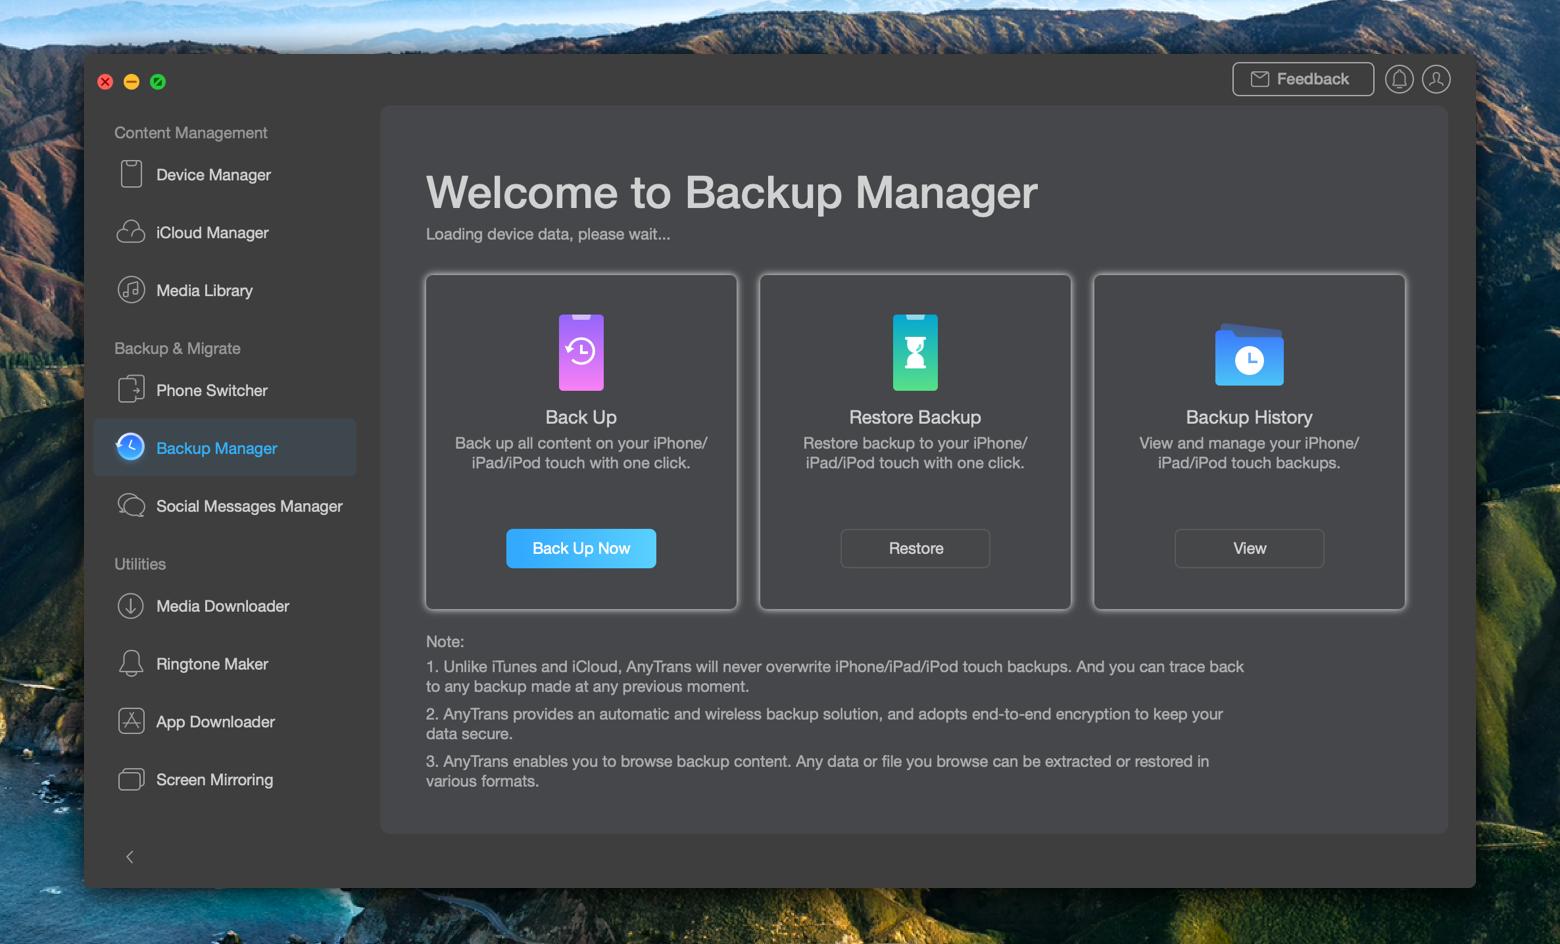Screen dimensions: 1560x944
Task: Click the Back Up card title
Action: click(581, 417)
